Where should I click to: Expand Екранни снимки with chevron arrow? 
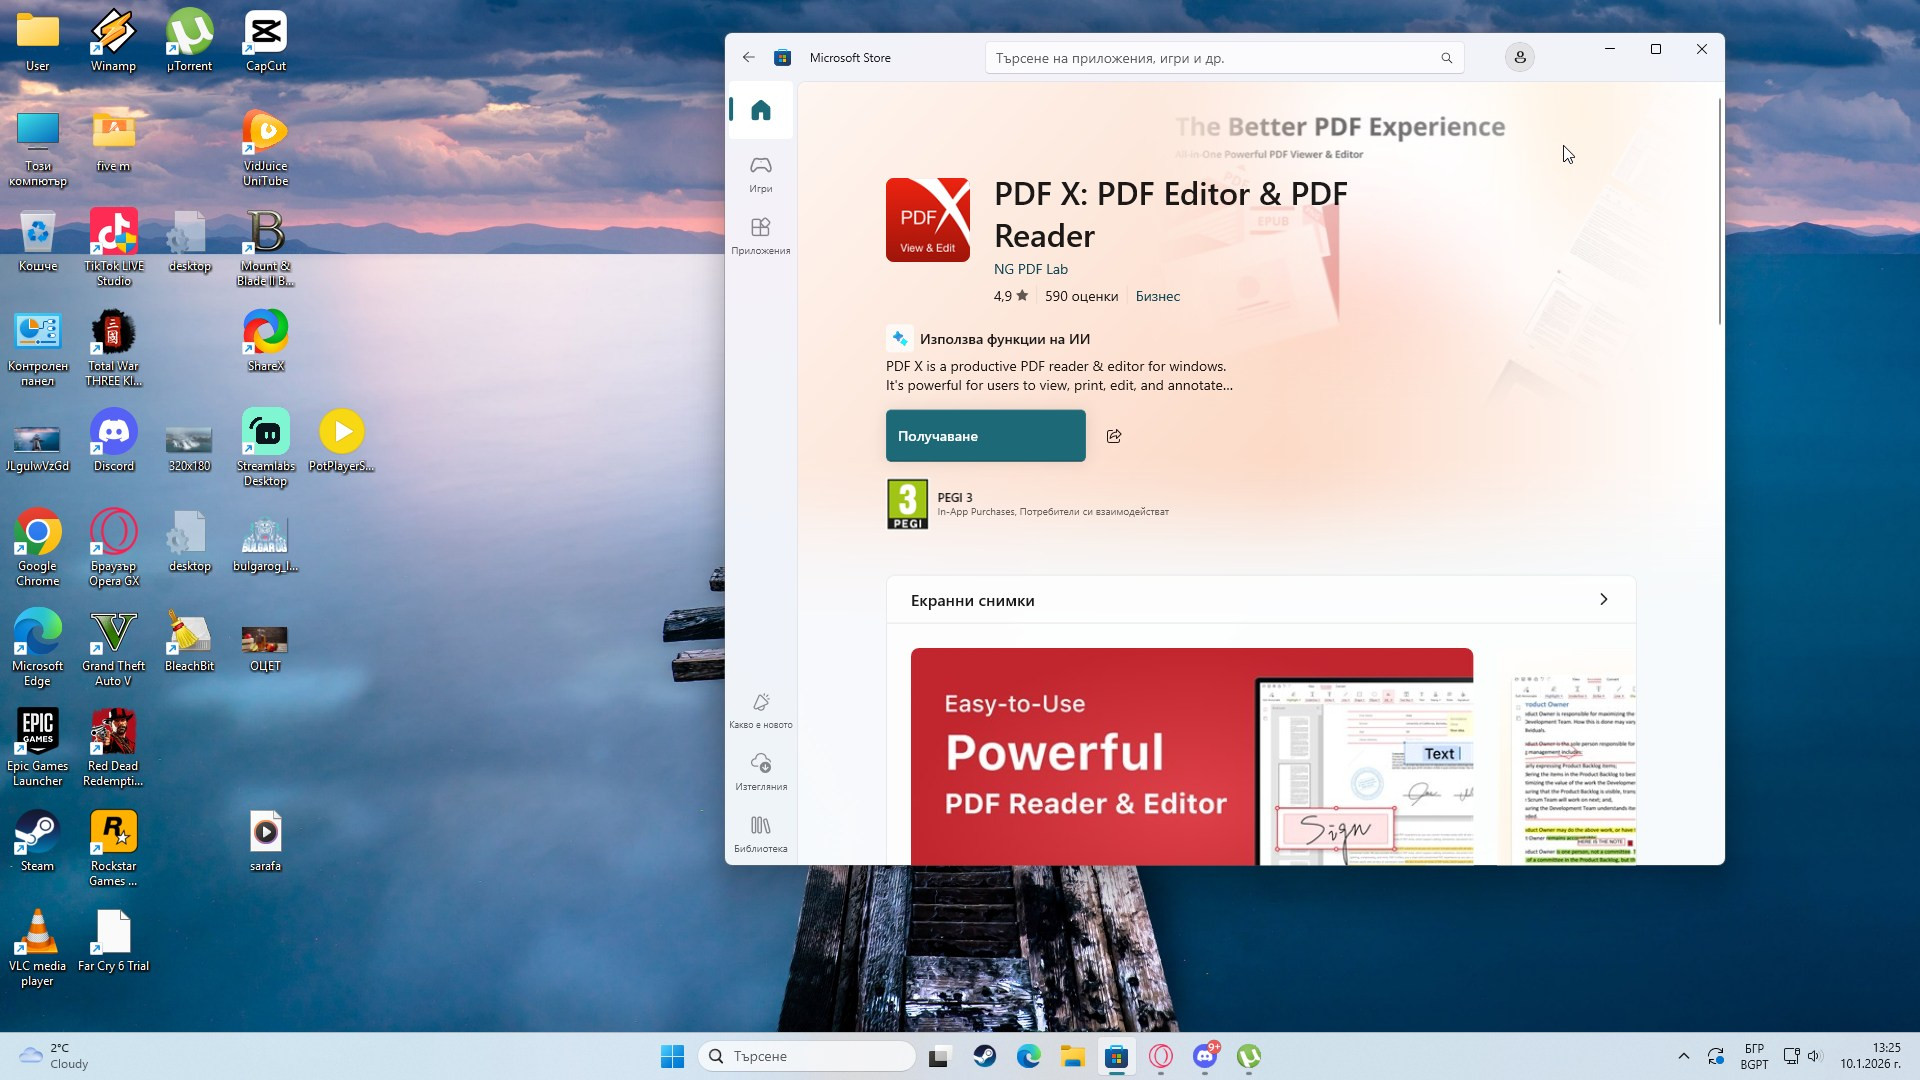coord(1603,600)
